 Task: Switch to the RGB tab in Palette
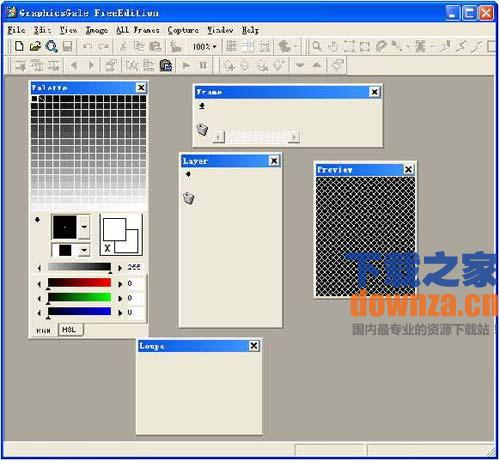[44, 331]
